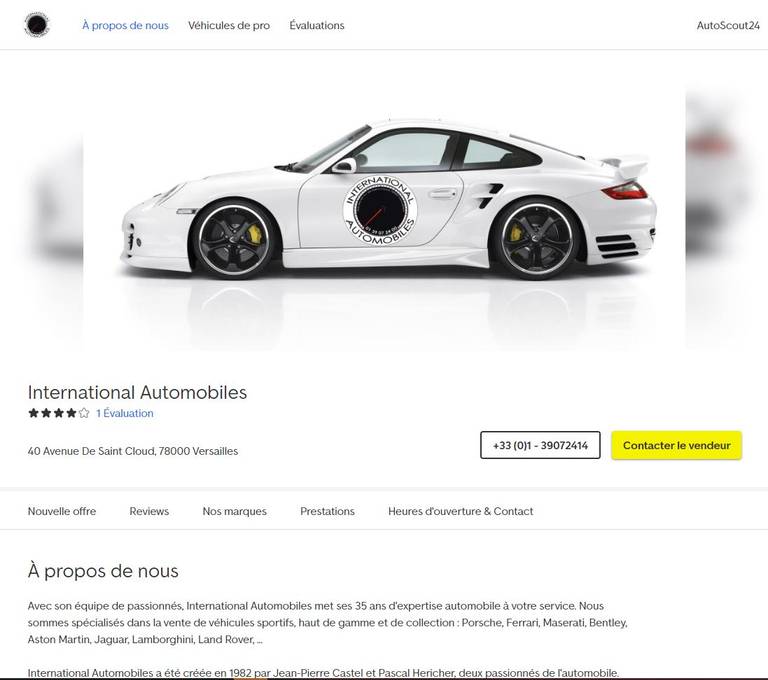
Task: Click Contacter le vendeur button
Action: click(x=676, y=445)
